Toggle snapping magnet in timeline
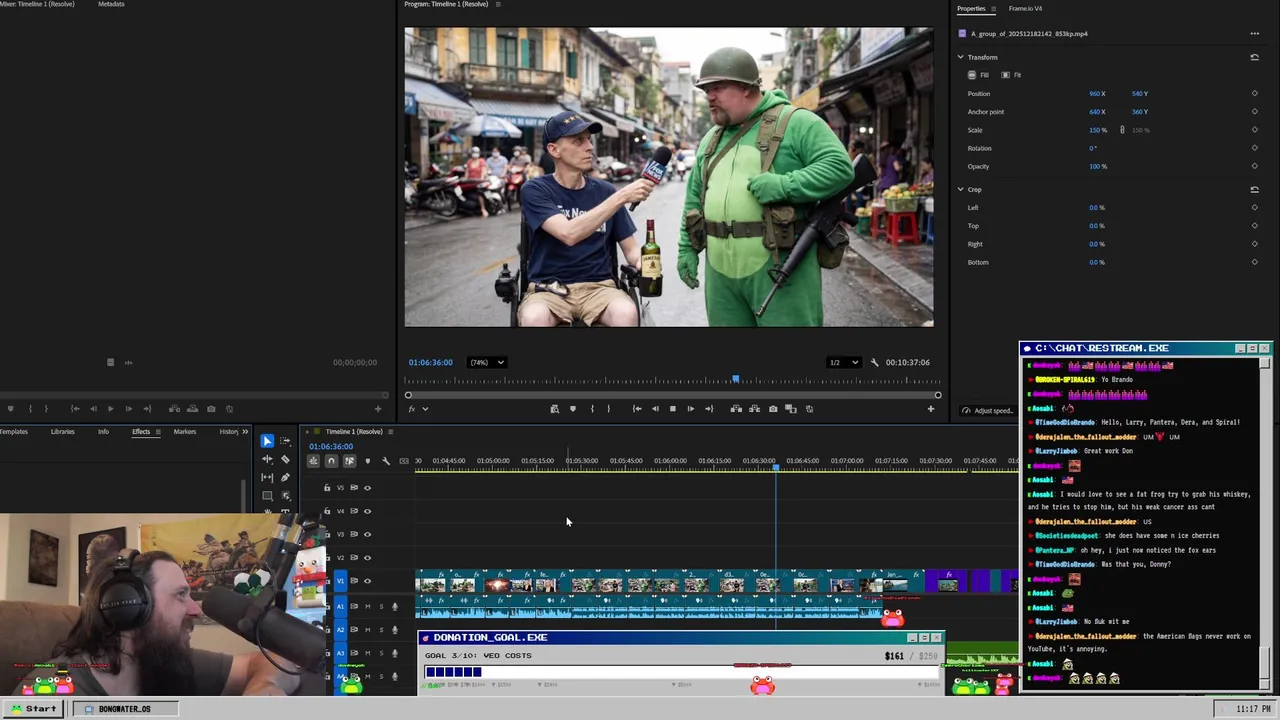 (x=331, y=461)
